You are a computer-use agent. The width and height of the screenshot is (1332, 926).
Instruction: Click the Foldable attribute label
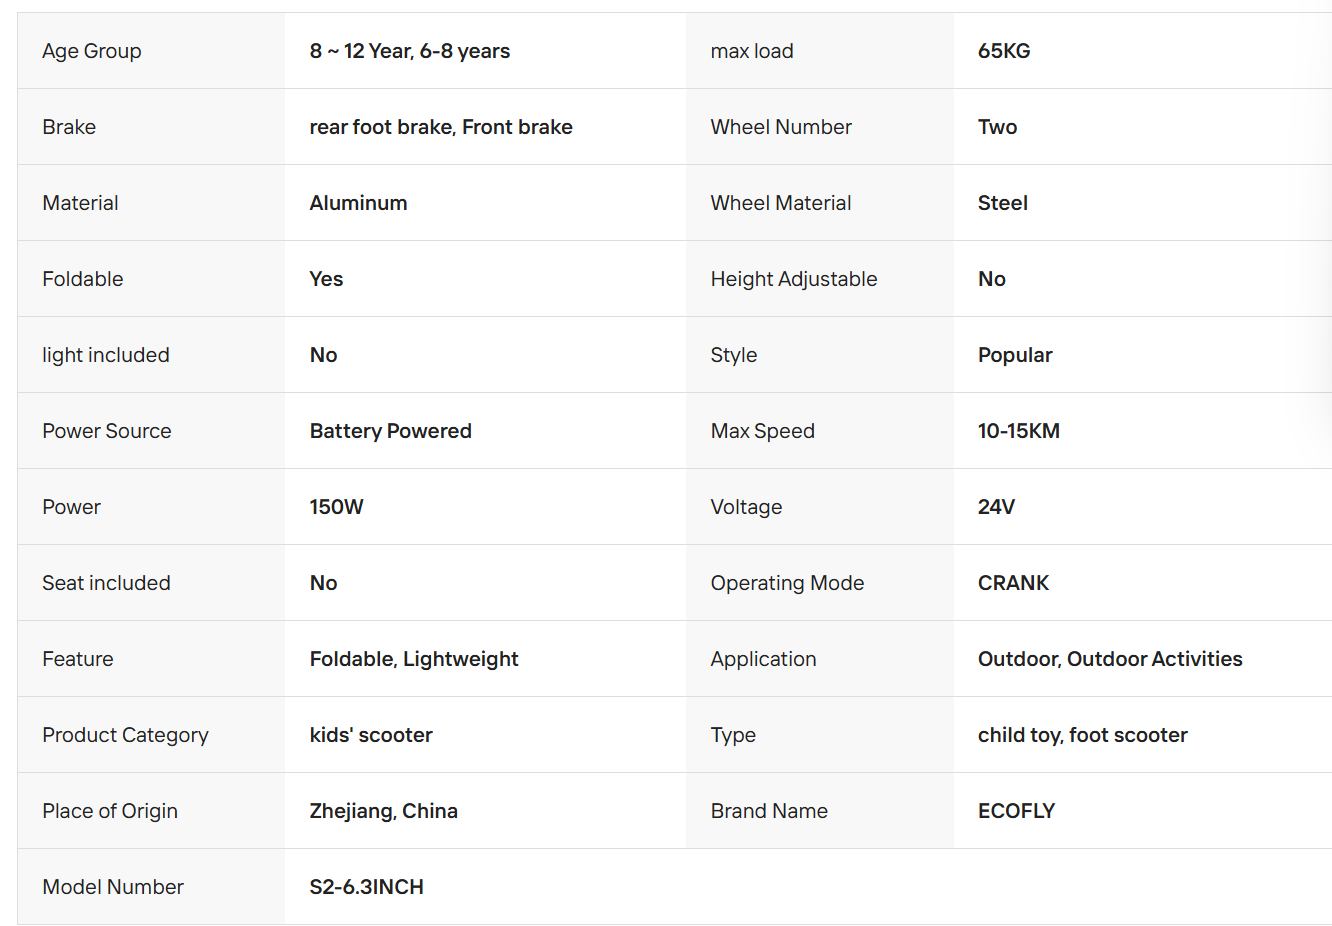pyautogui.click(x=83, y=279)
